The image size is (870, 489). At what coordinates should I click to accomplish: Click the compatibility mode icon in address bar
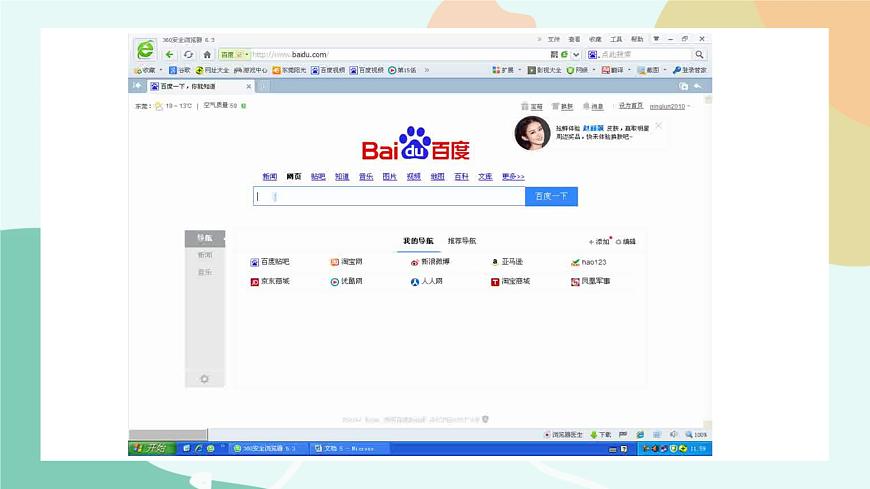(564, 54)
